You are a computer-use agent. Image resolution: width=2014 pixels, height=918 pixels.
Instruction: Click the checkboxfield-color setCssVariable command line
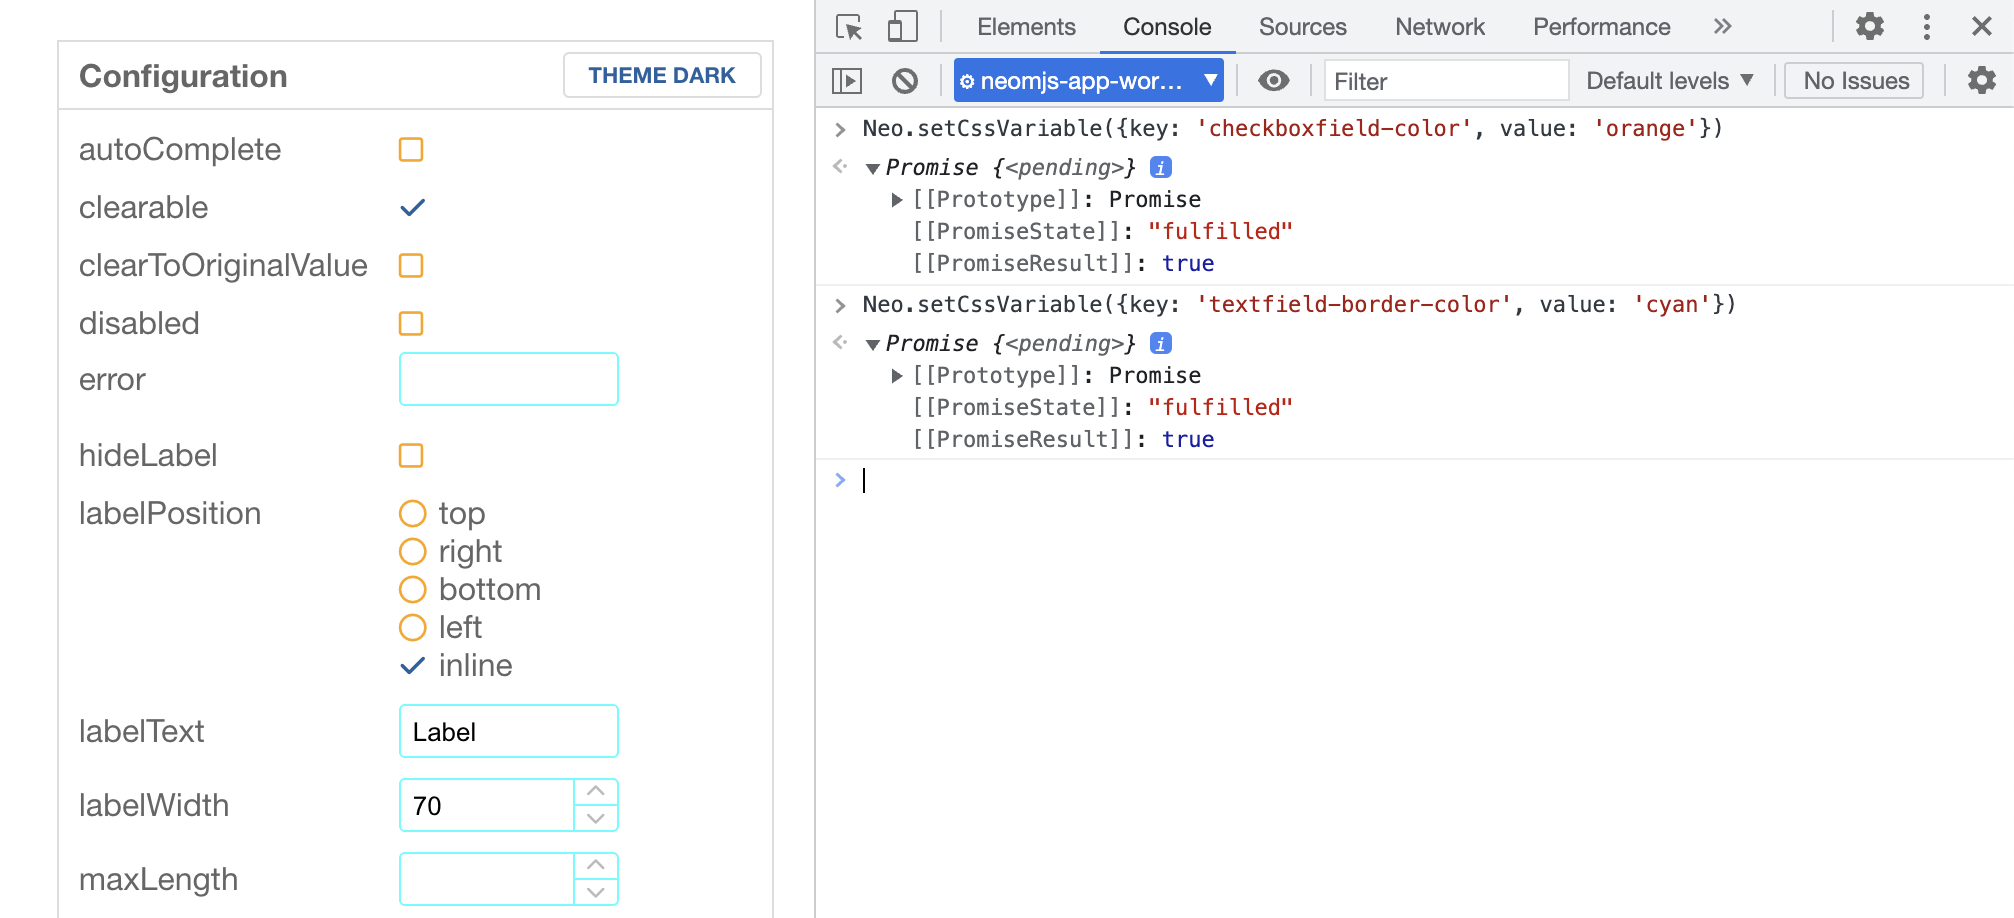(1292, 129)
